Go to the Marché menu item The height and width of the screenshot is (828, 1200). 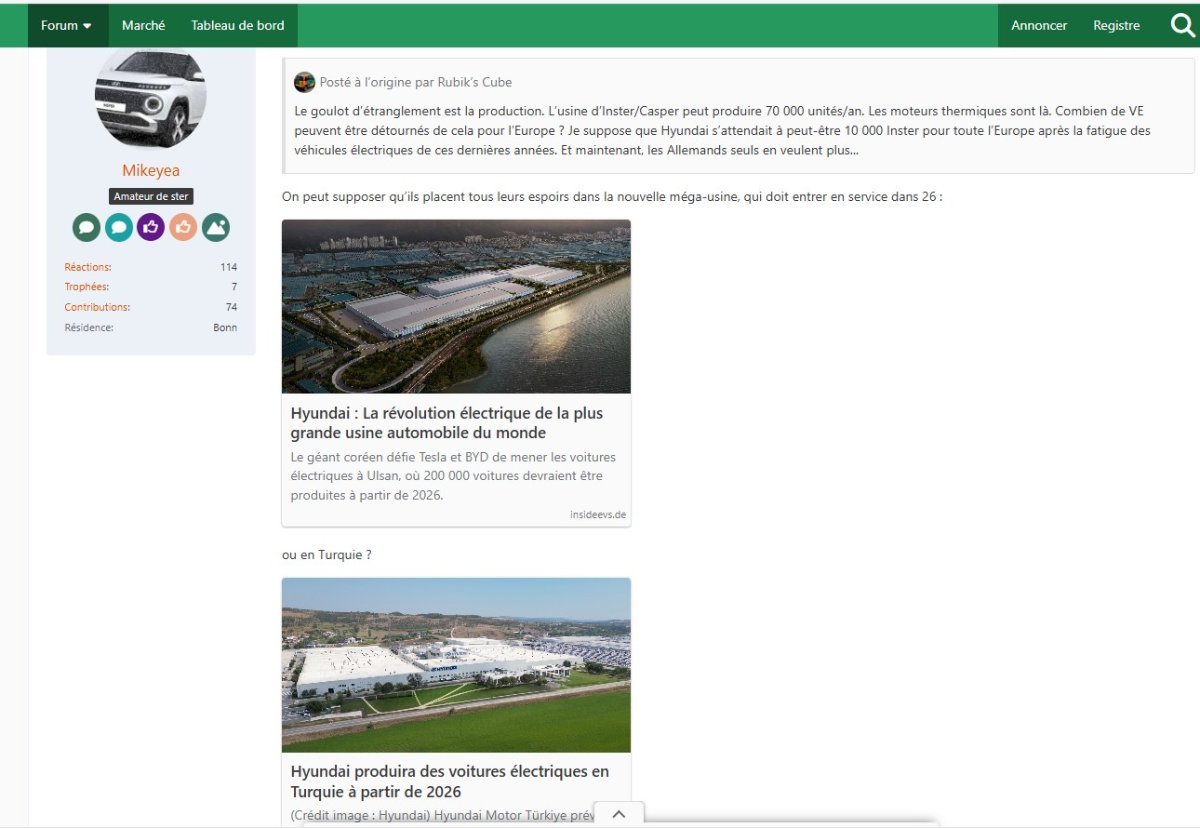[x=144, y=25]
